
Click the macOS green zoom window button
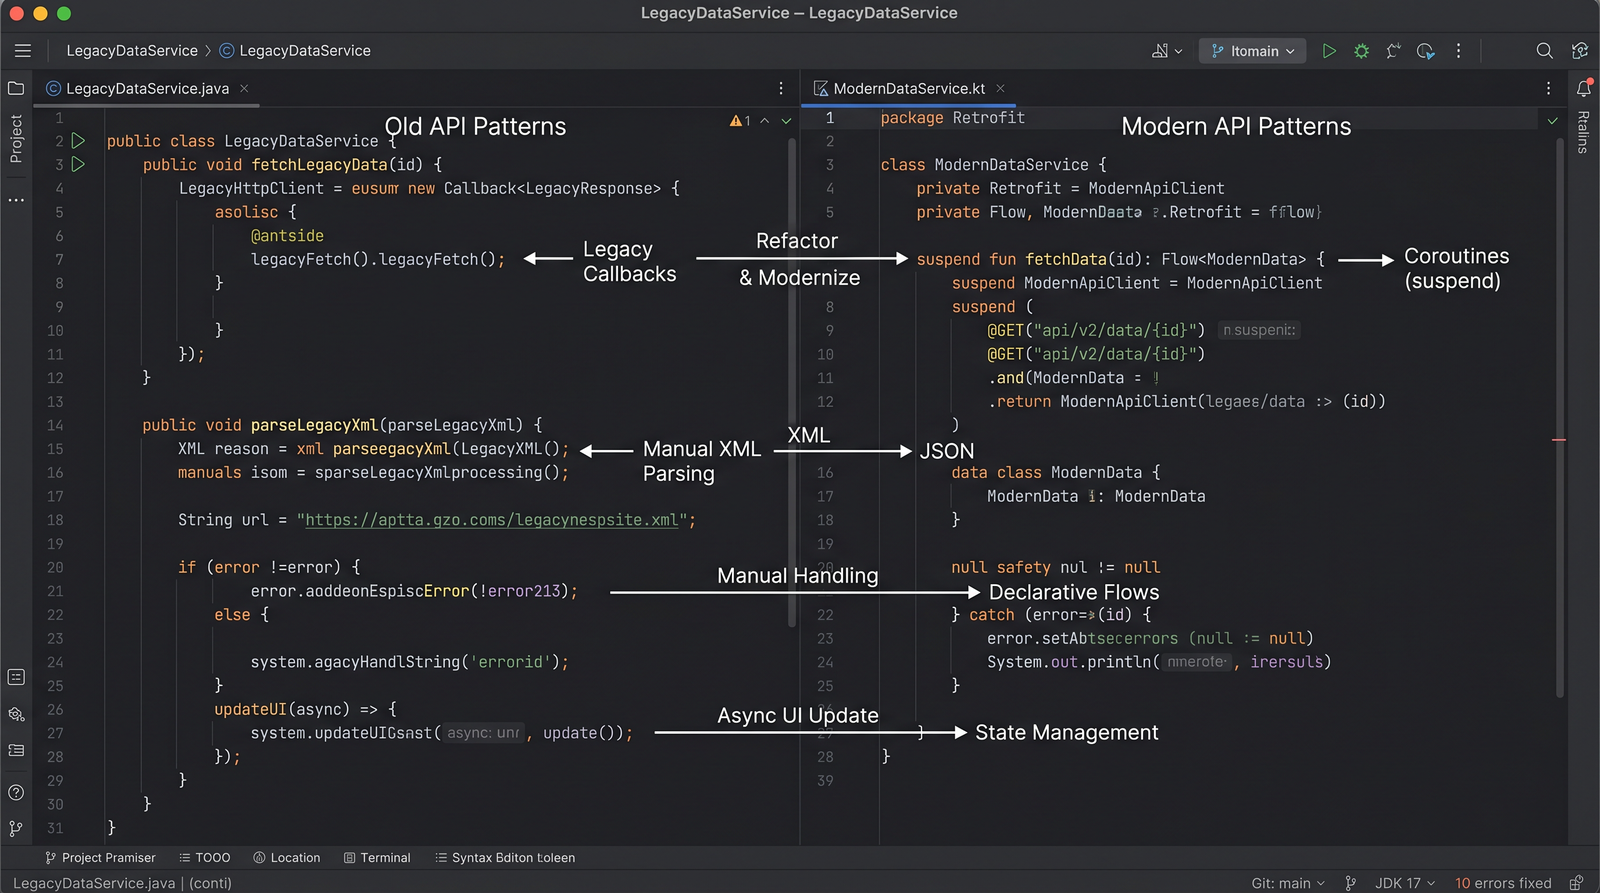[64, 13]
